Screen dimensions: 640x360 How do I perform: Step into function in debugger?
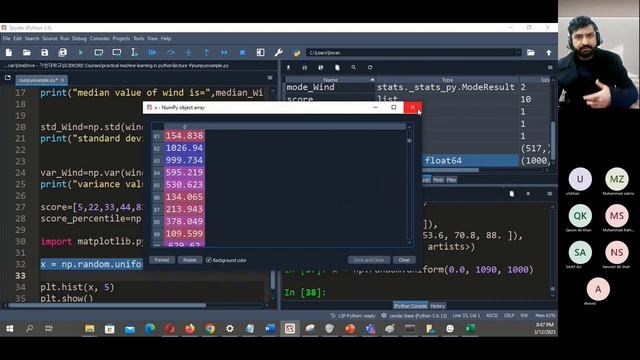click(188, 53)
